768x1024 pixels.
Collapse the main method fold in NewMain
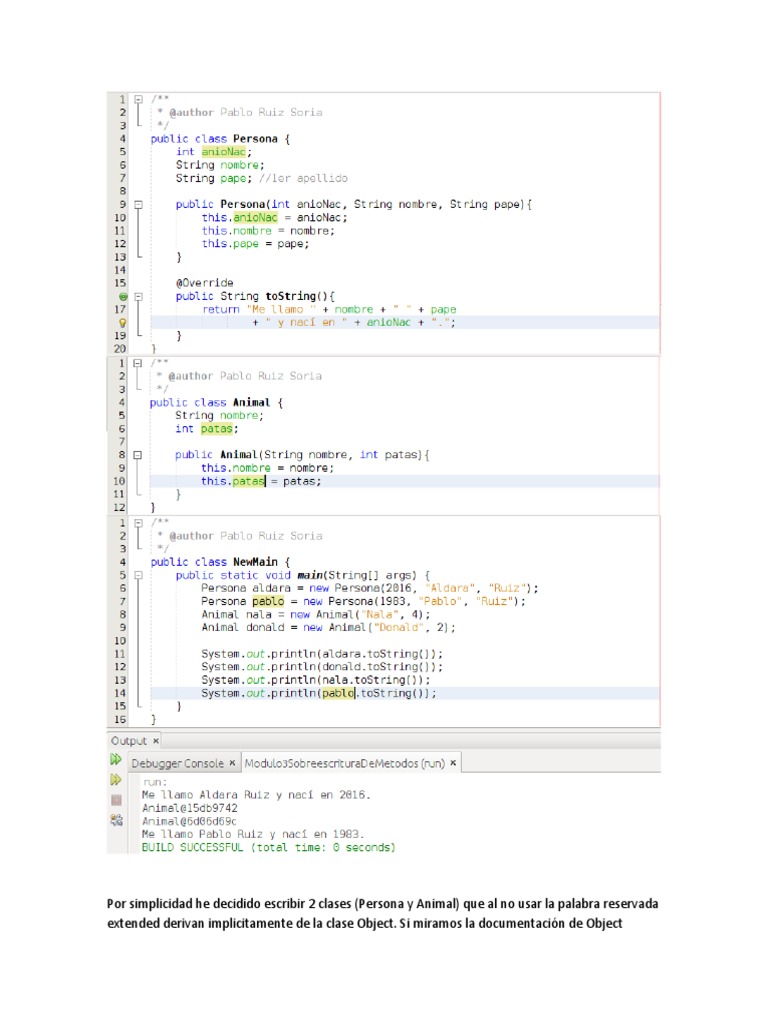click(138, 576)
